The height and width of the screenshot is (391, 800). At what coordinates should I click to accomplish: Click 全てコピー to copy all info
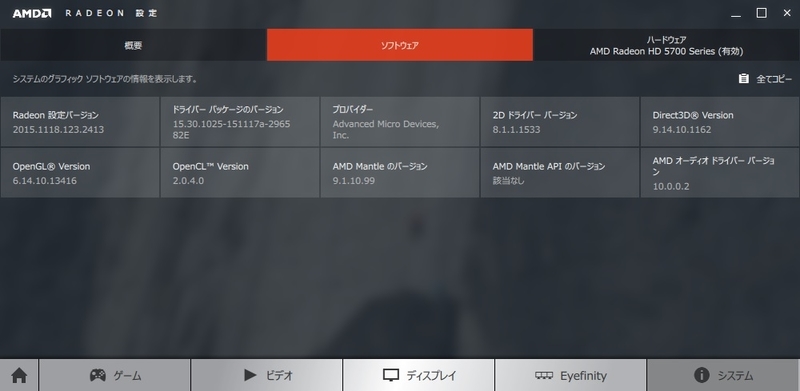coord(765,79)
